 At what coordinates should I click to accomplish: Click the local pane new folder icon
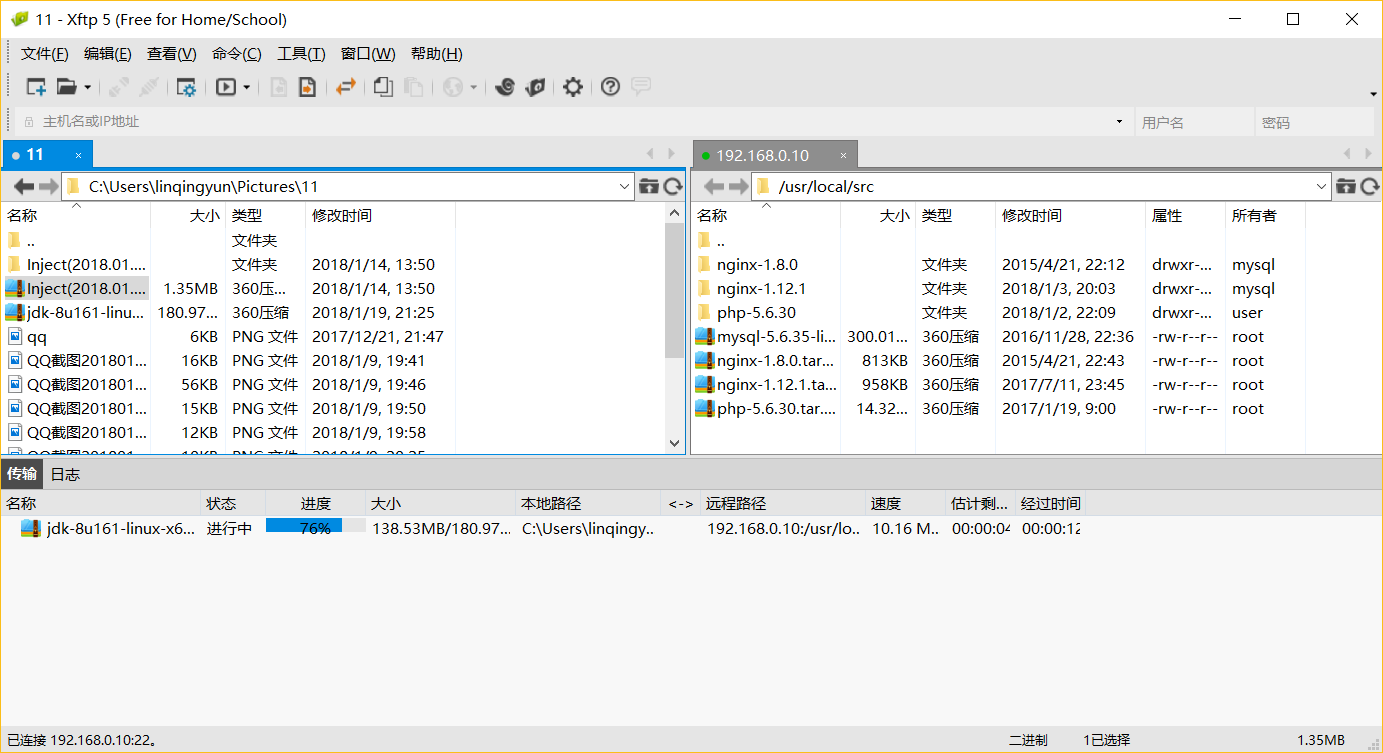tap(649, 186)
